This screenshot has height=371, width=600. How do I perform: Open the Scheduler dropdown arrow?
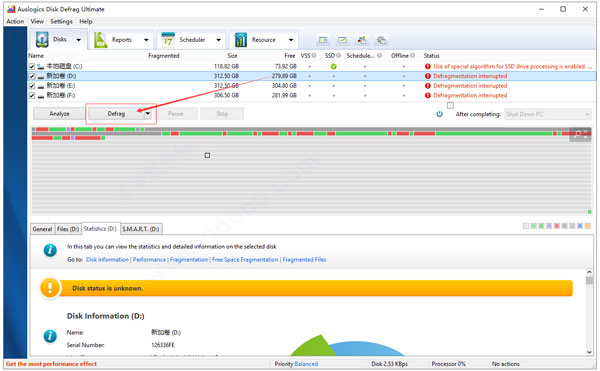pyautogui.click(x=218, y=40)
